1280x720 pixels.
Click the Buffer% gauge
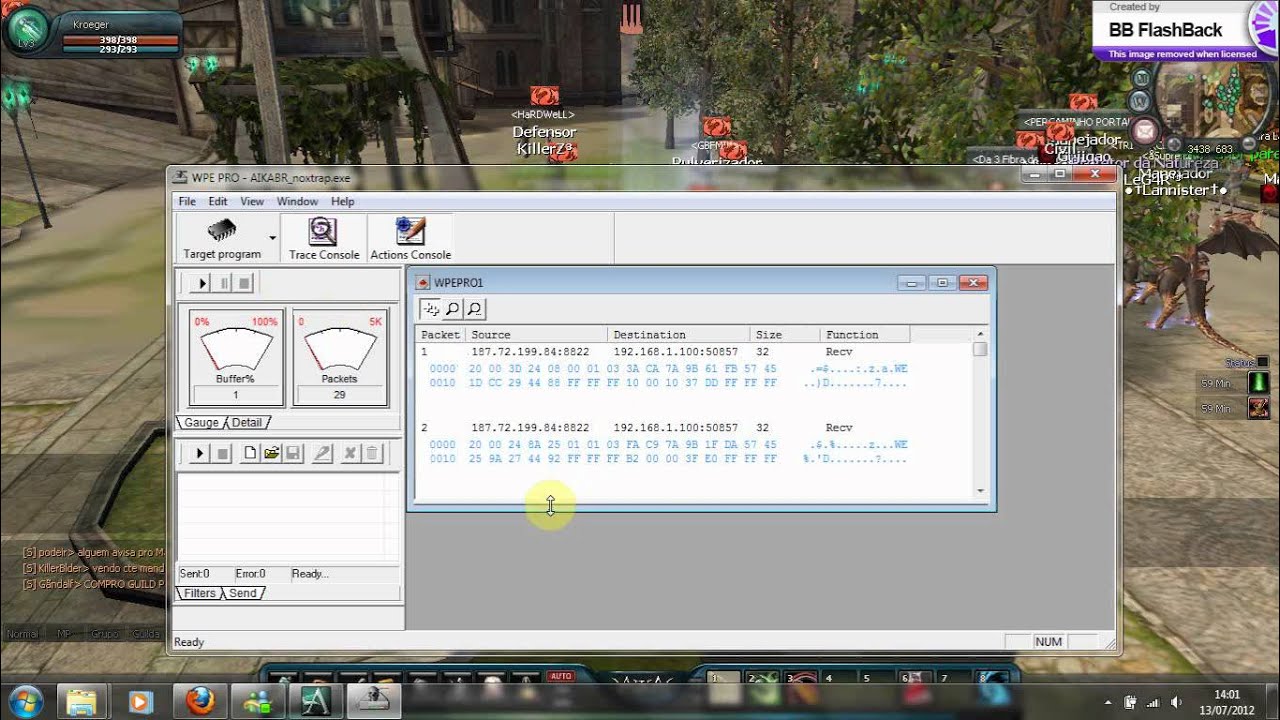[x=236, y=358]
